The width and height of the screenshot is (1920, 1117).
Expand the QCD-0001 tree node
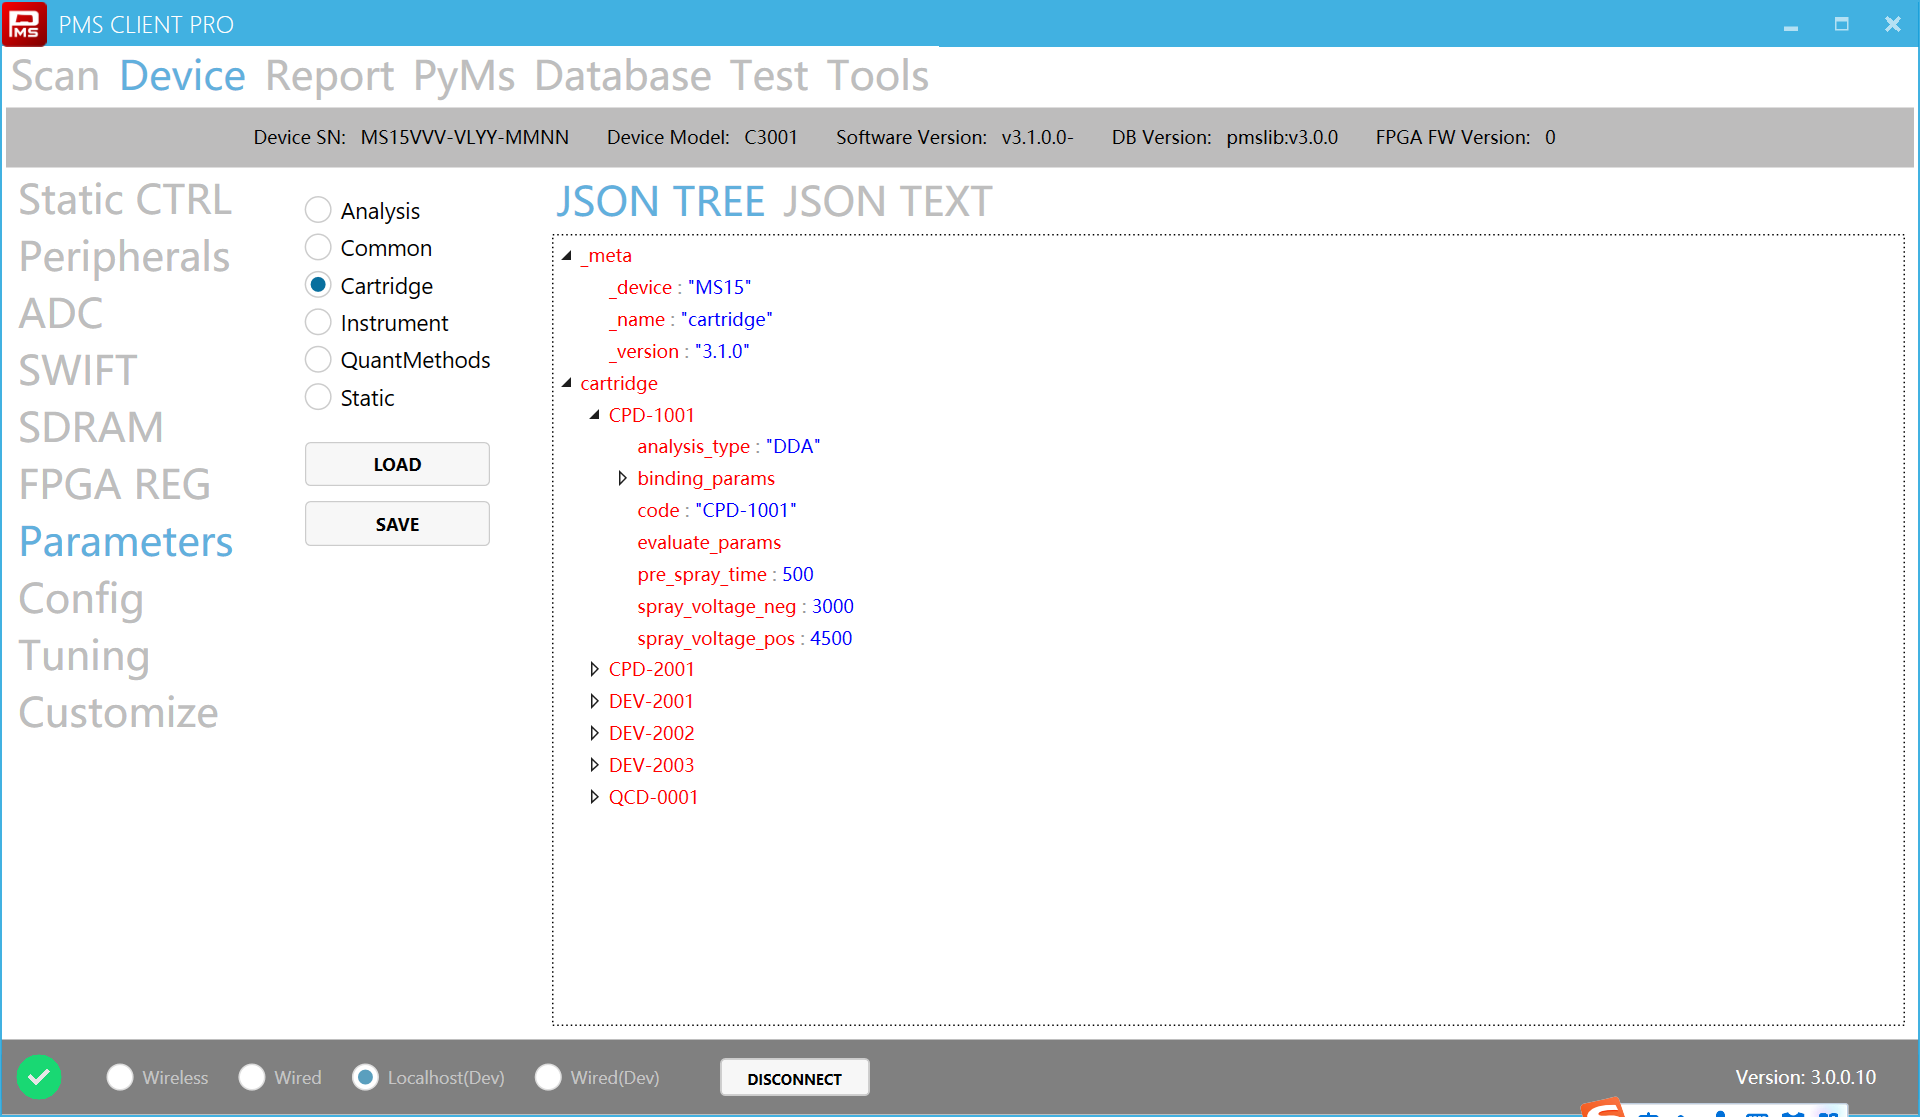(x=594, y=797)
